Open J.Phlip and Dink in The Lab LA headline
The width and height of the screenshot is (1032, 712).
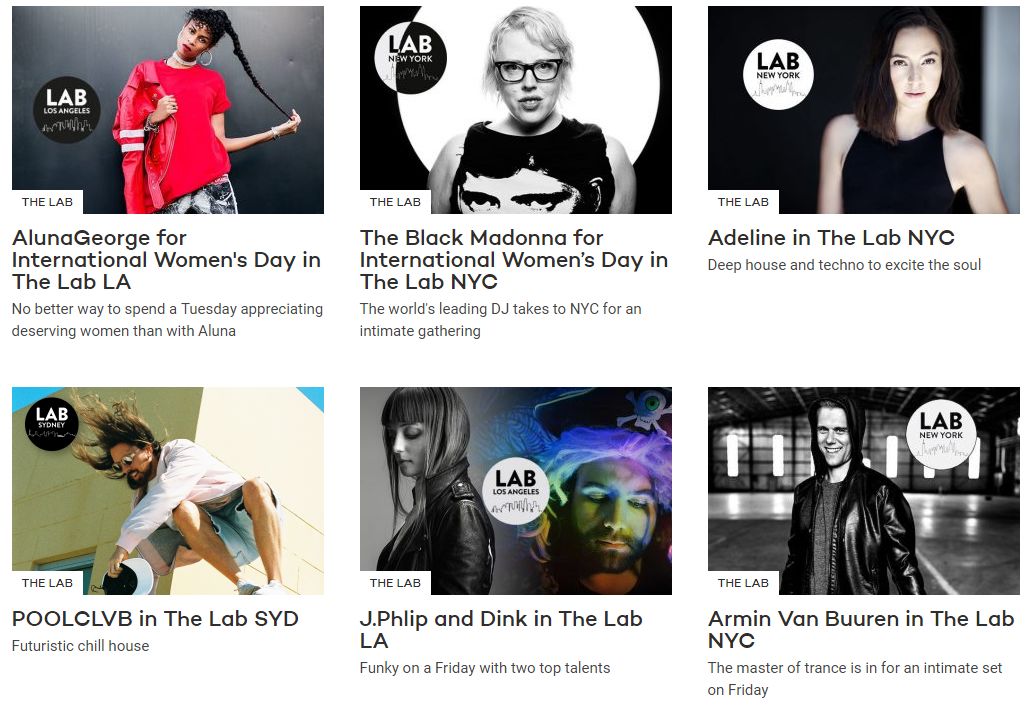click(501, 629)
